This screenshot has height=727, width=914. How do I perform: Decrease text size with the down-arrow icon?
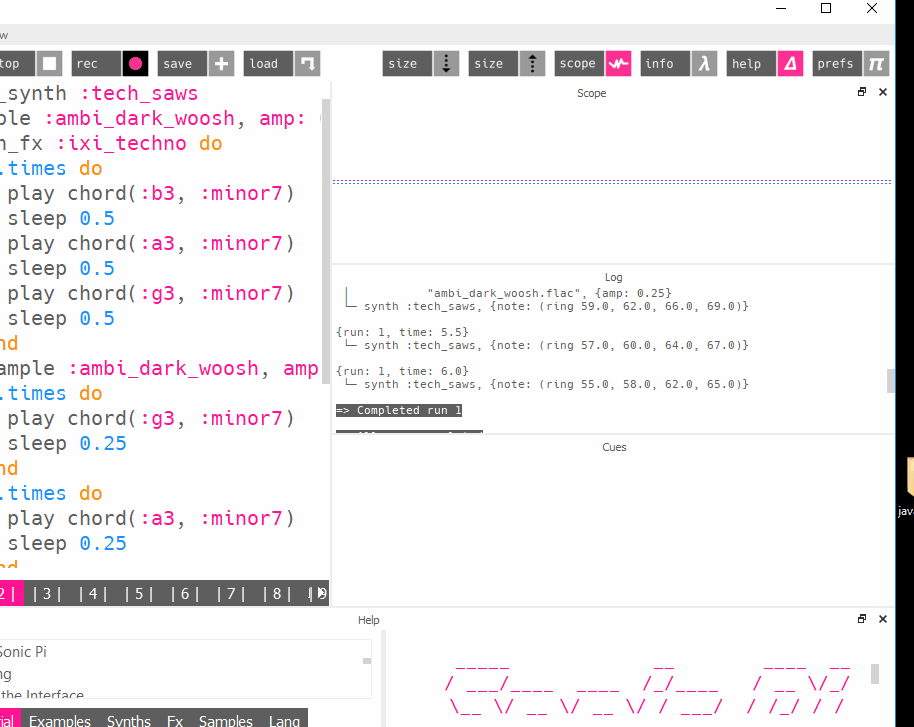[x=446, y=63]
